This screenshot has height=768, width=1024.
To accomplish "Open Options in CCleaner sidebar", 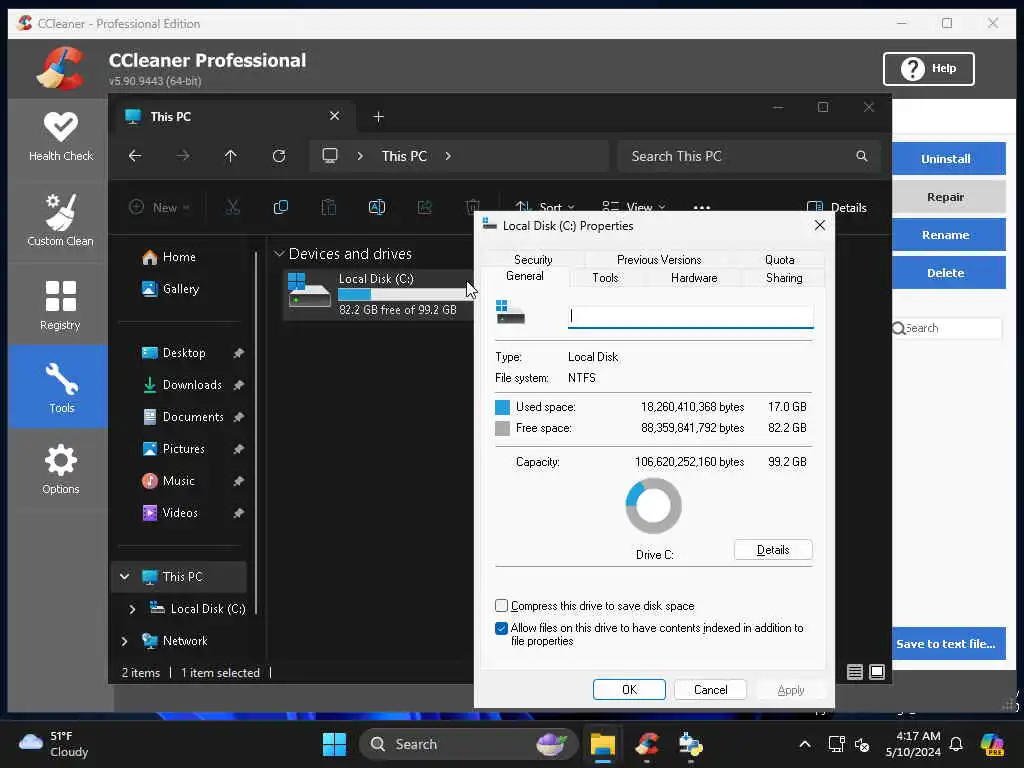I will pyautogui.click(x=61, y=469).
